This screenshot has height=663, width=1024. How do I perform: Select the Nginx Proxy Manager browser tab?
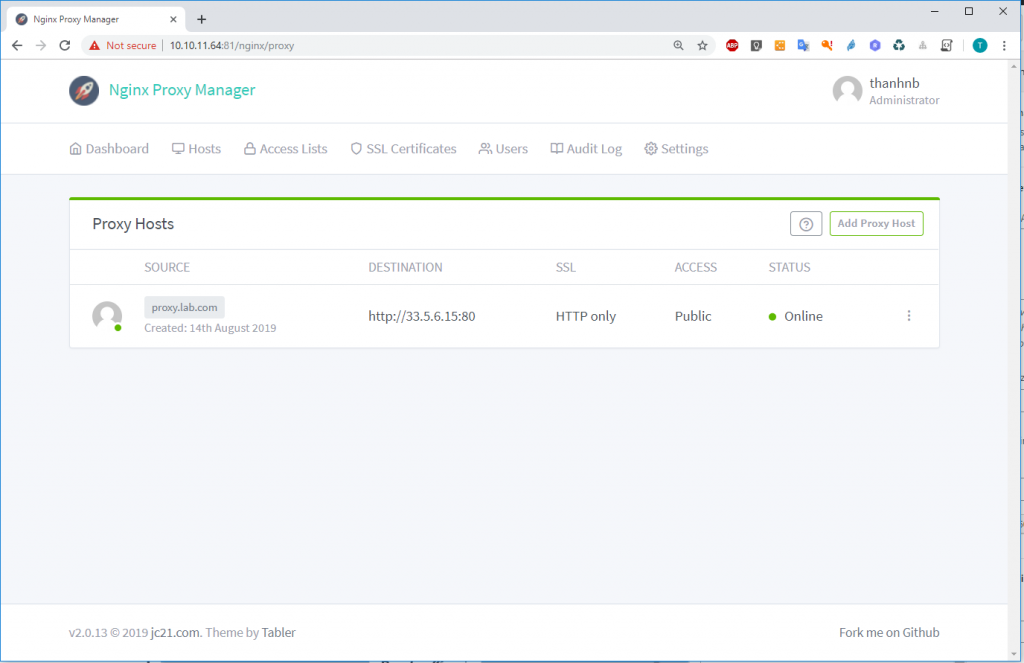(95, 19)
